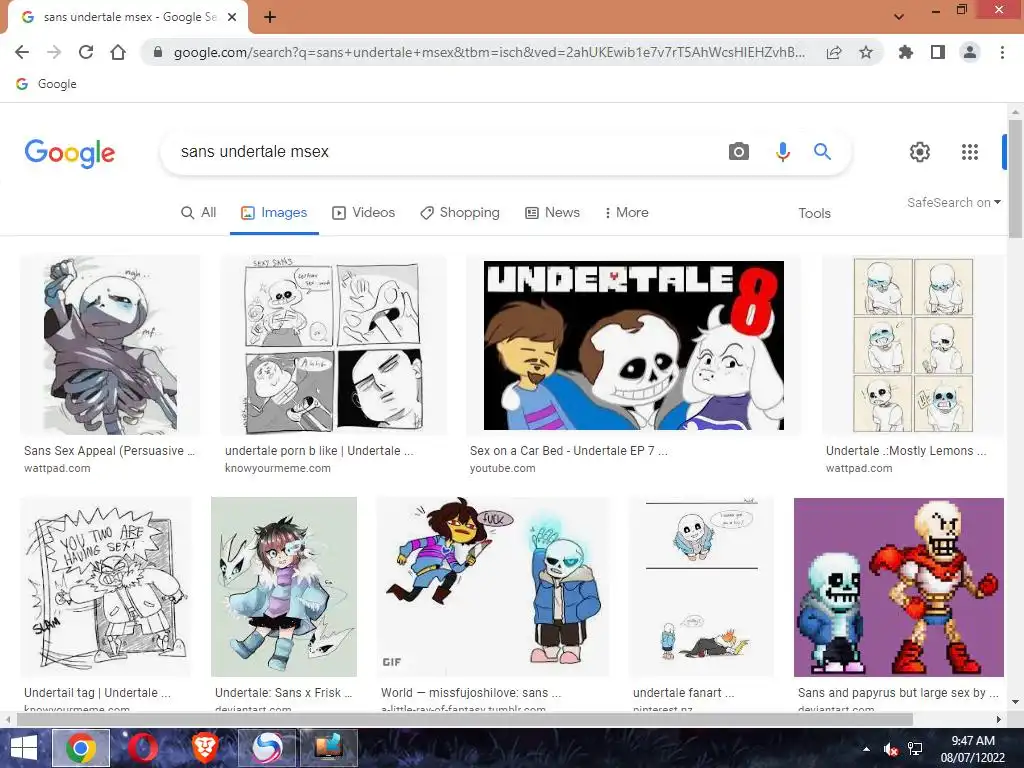Screen dimensions: 1024x768
Task: Open the rightmost pinned taskbar app
Action: 328,748
